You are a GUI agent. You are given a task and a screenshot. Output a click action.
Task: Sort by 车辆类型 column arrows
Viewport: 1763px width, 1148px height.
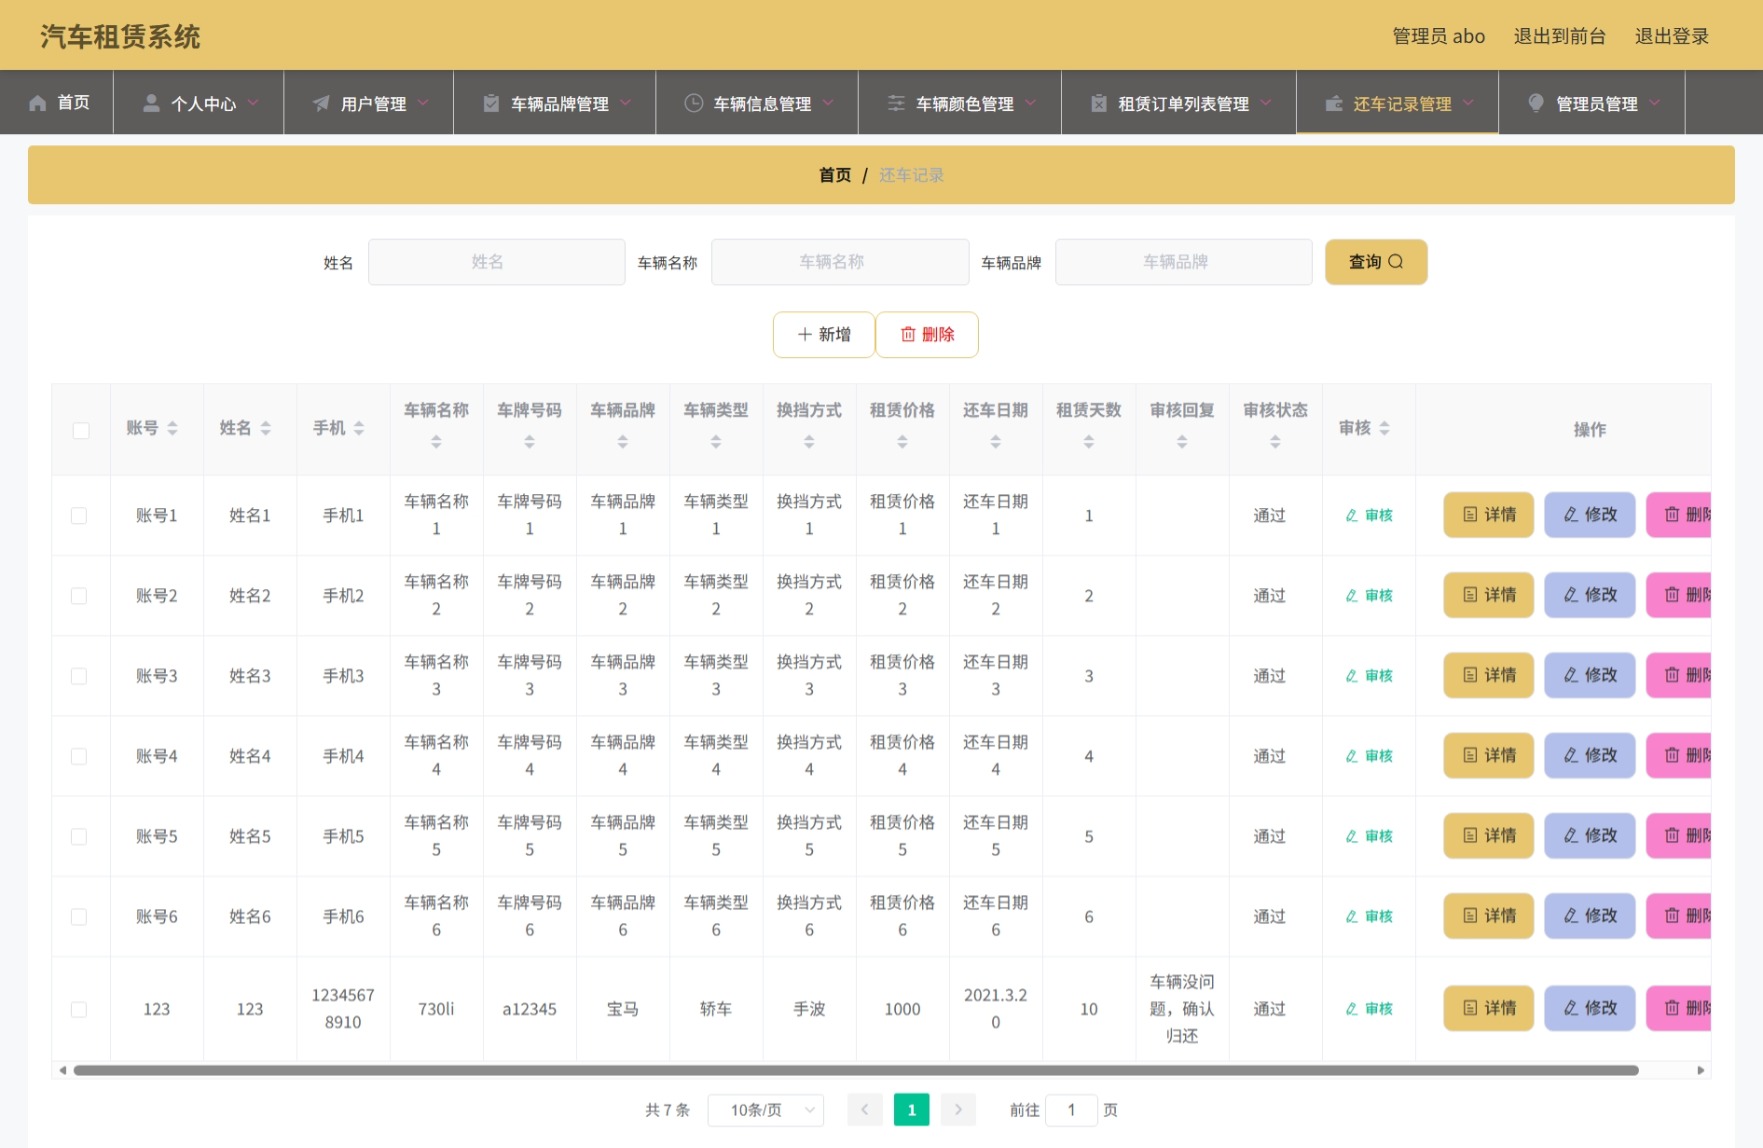[716, 441]
